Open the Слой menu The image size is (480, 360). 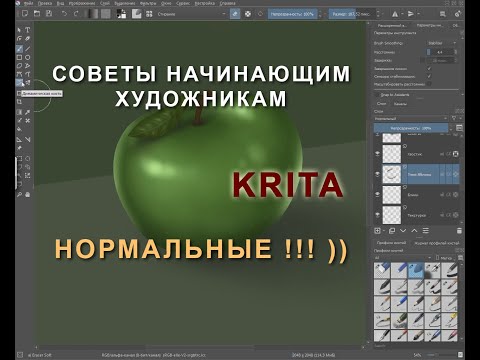coord(105,3)
